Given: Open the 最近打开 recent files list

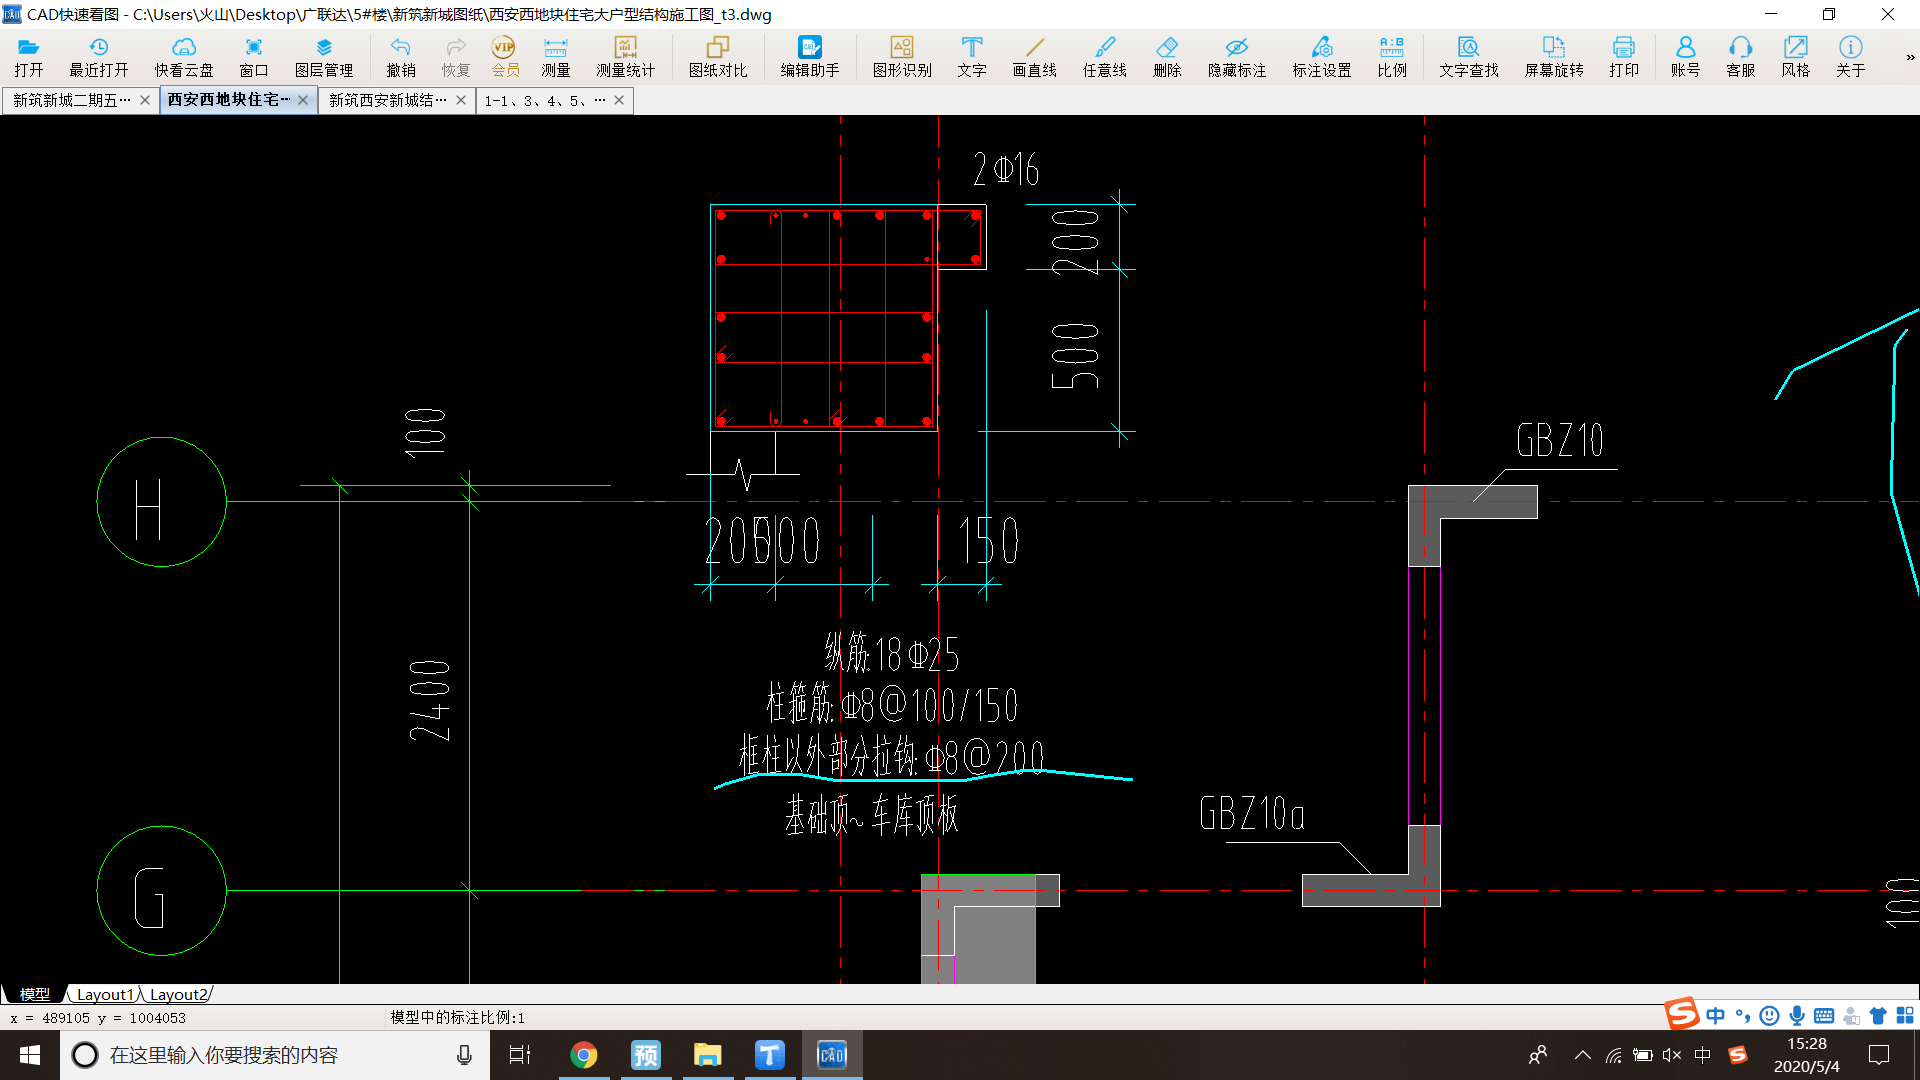Looking at the screenshot, I should click(98, 57).
